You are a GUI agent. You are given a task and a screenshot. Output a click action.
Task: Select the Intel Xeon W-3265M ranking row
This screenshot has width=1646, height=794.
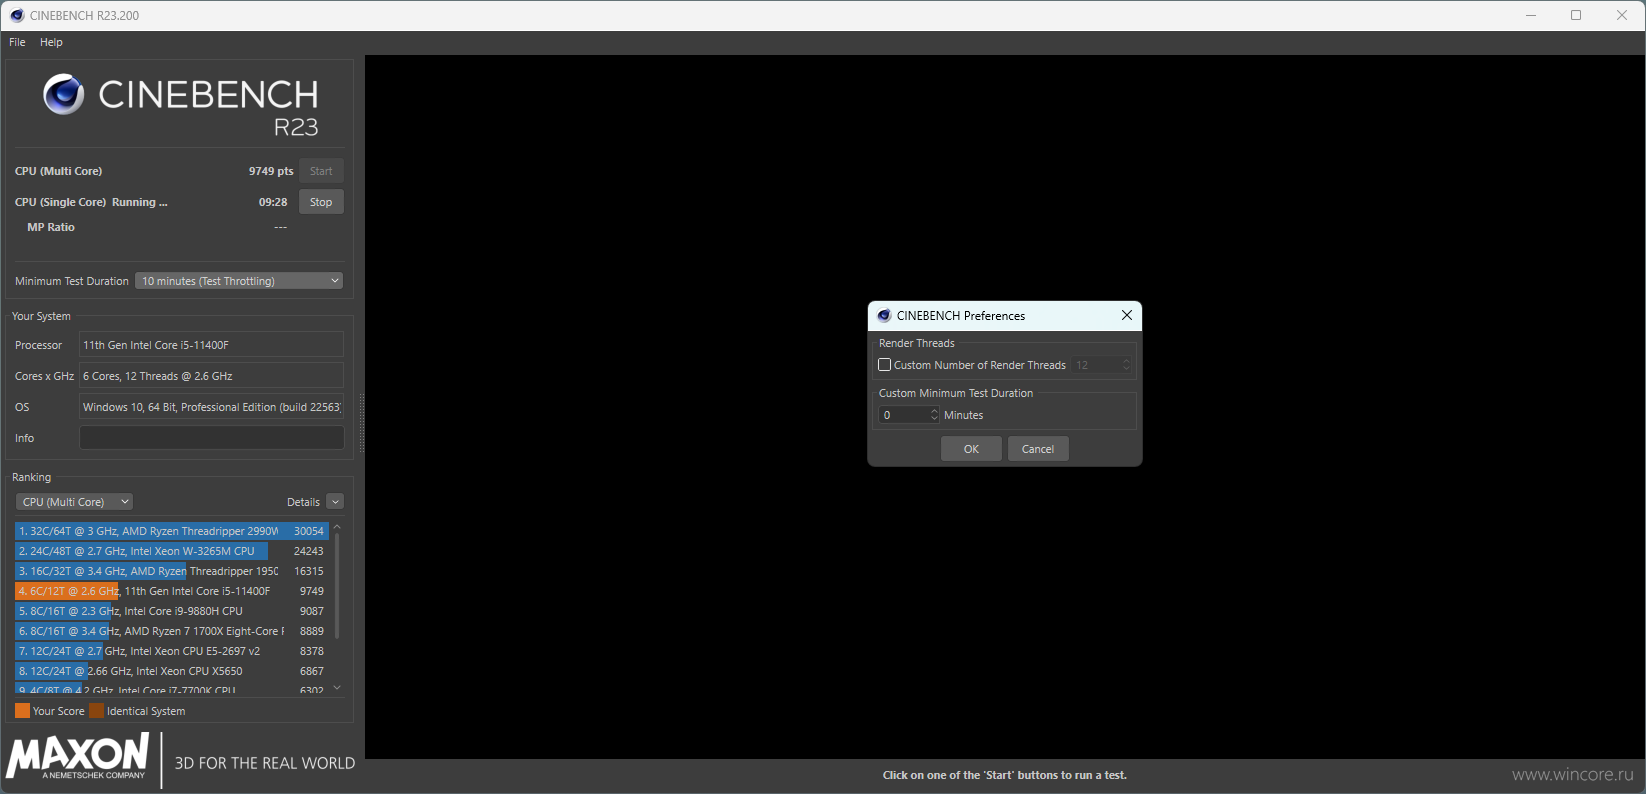[171, 551]
